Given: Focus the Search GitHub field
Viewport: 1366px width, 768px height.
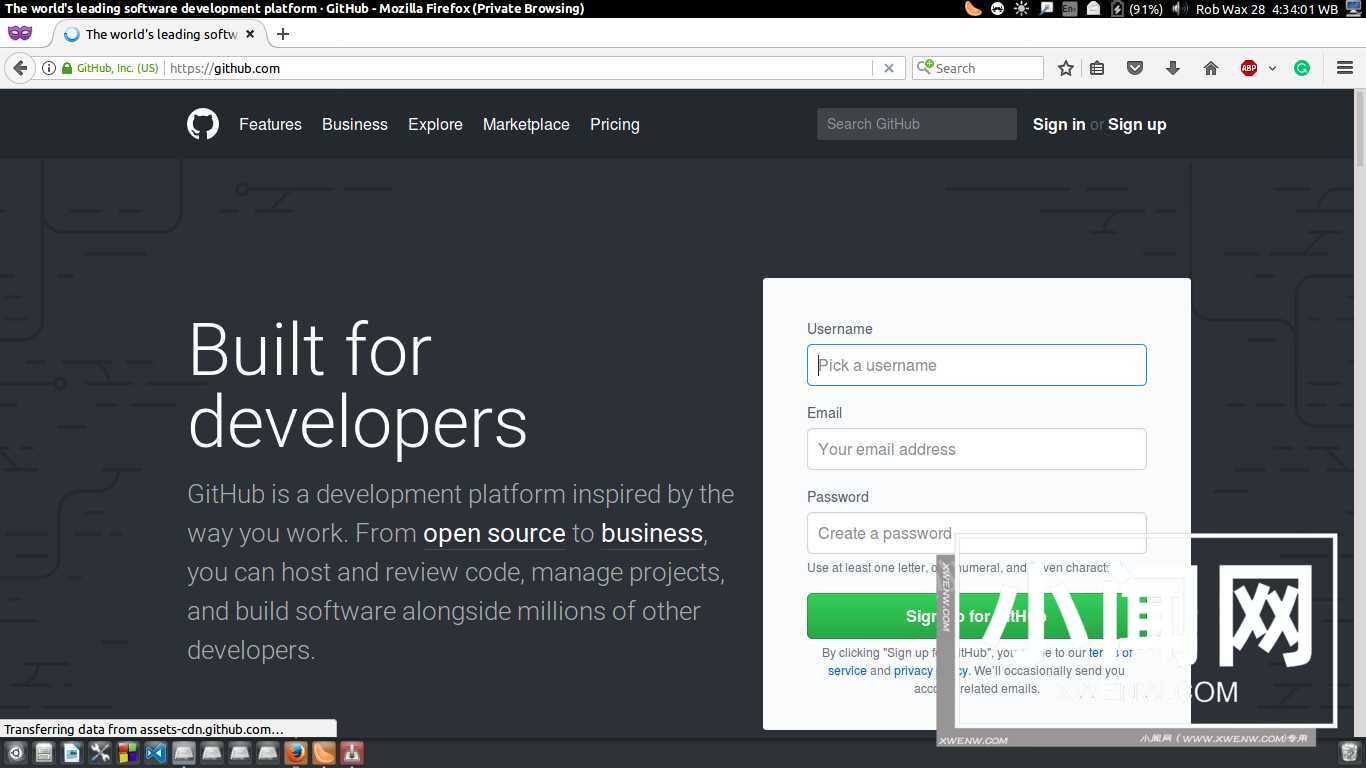Looking at the screenshot, I should [917, 124].
